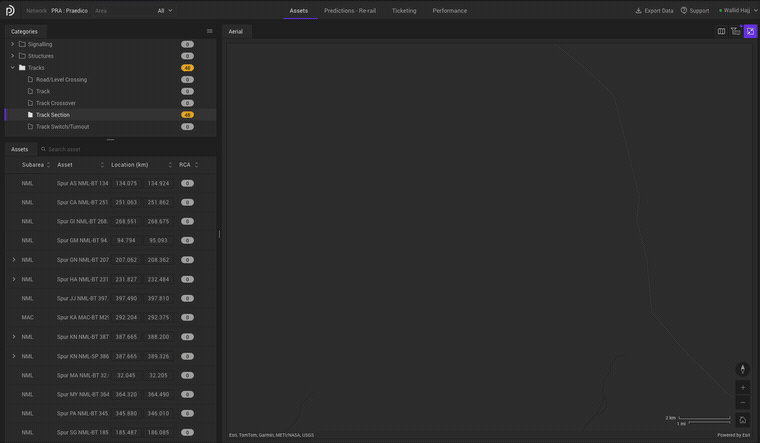Click the Praedico logo icon
The height and width of the screenshot is (443, 760).
coord(10,10)
